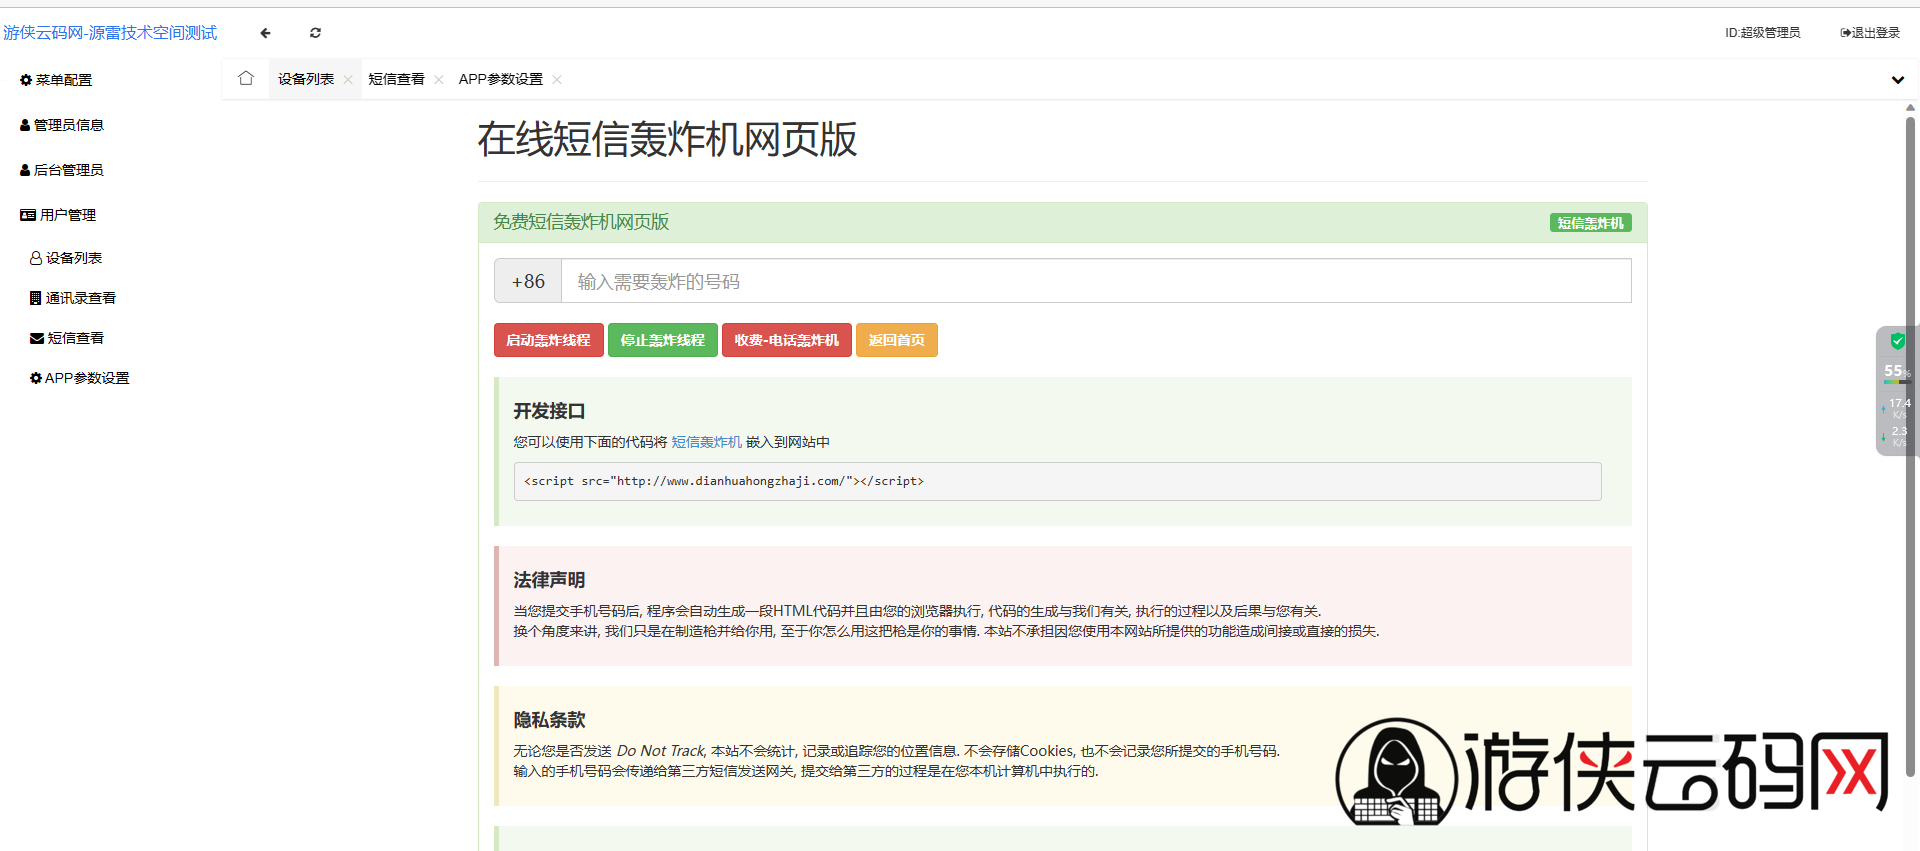1920x851 pixels.
Task: Click the 退出登录 logout link
Action: tap(1870, 33)
